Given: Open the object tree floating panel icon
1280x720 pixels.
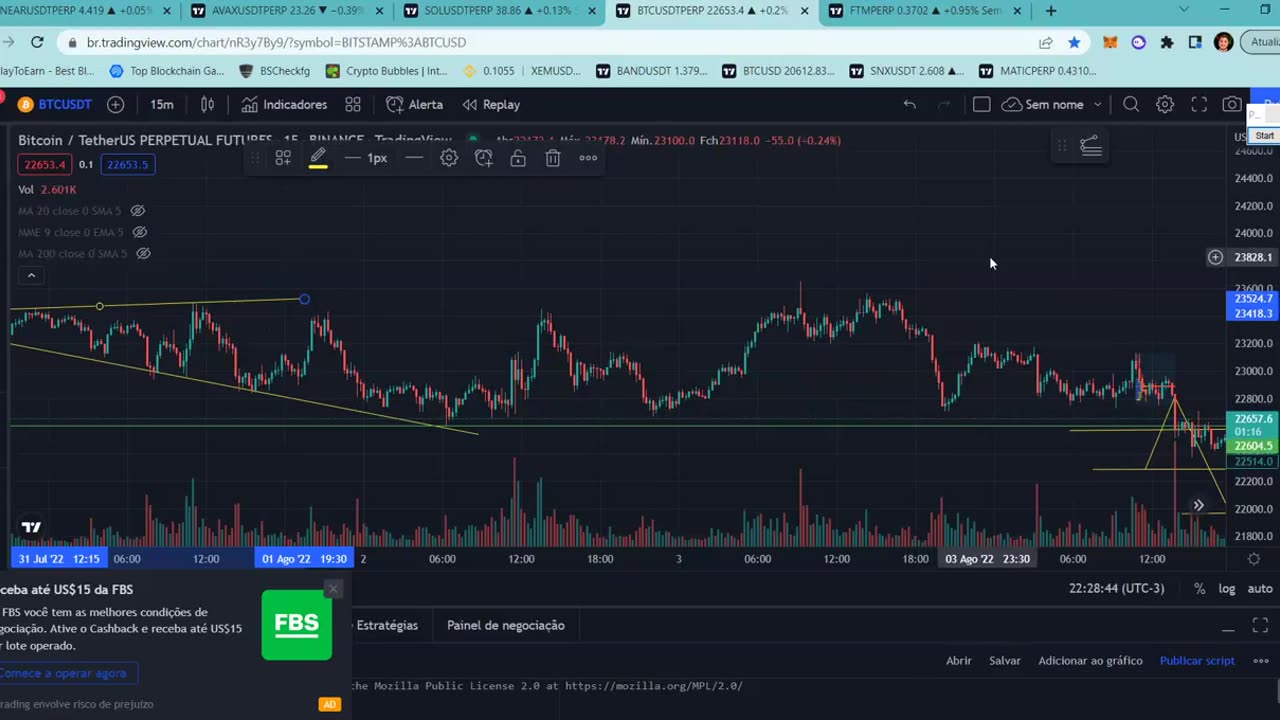Looking at the screenshot, I should pos(1091,147).
